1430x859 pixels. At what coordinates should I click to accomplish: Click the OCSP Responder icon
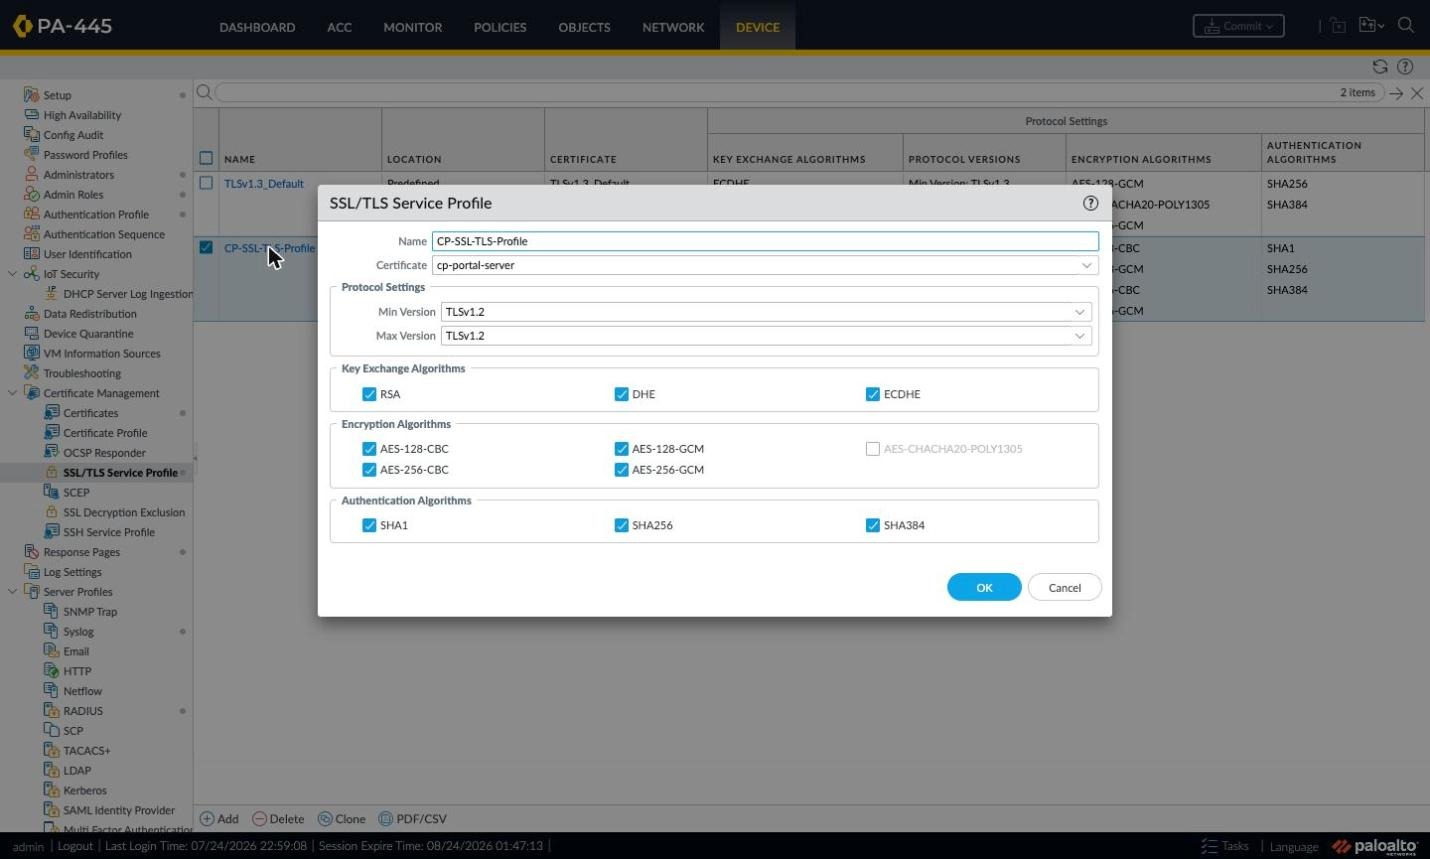pyautogui.click(x=52, y=453)
